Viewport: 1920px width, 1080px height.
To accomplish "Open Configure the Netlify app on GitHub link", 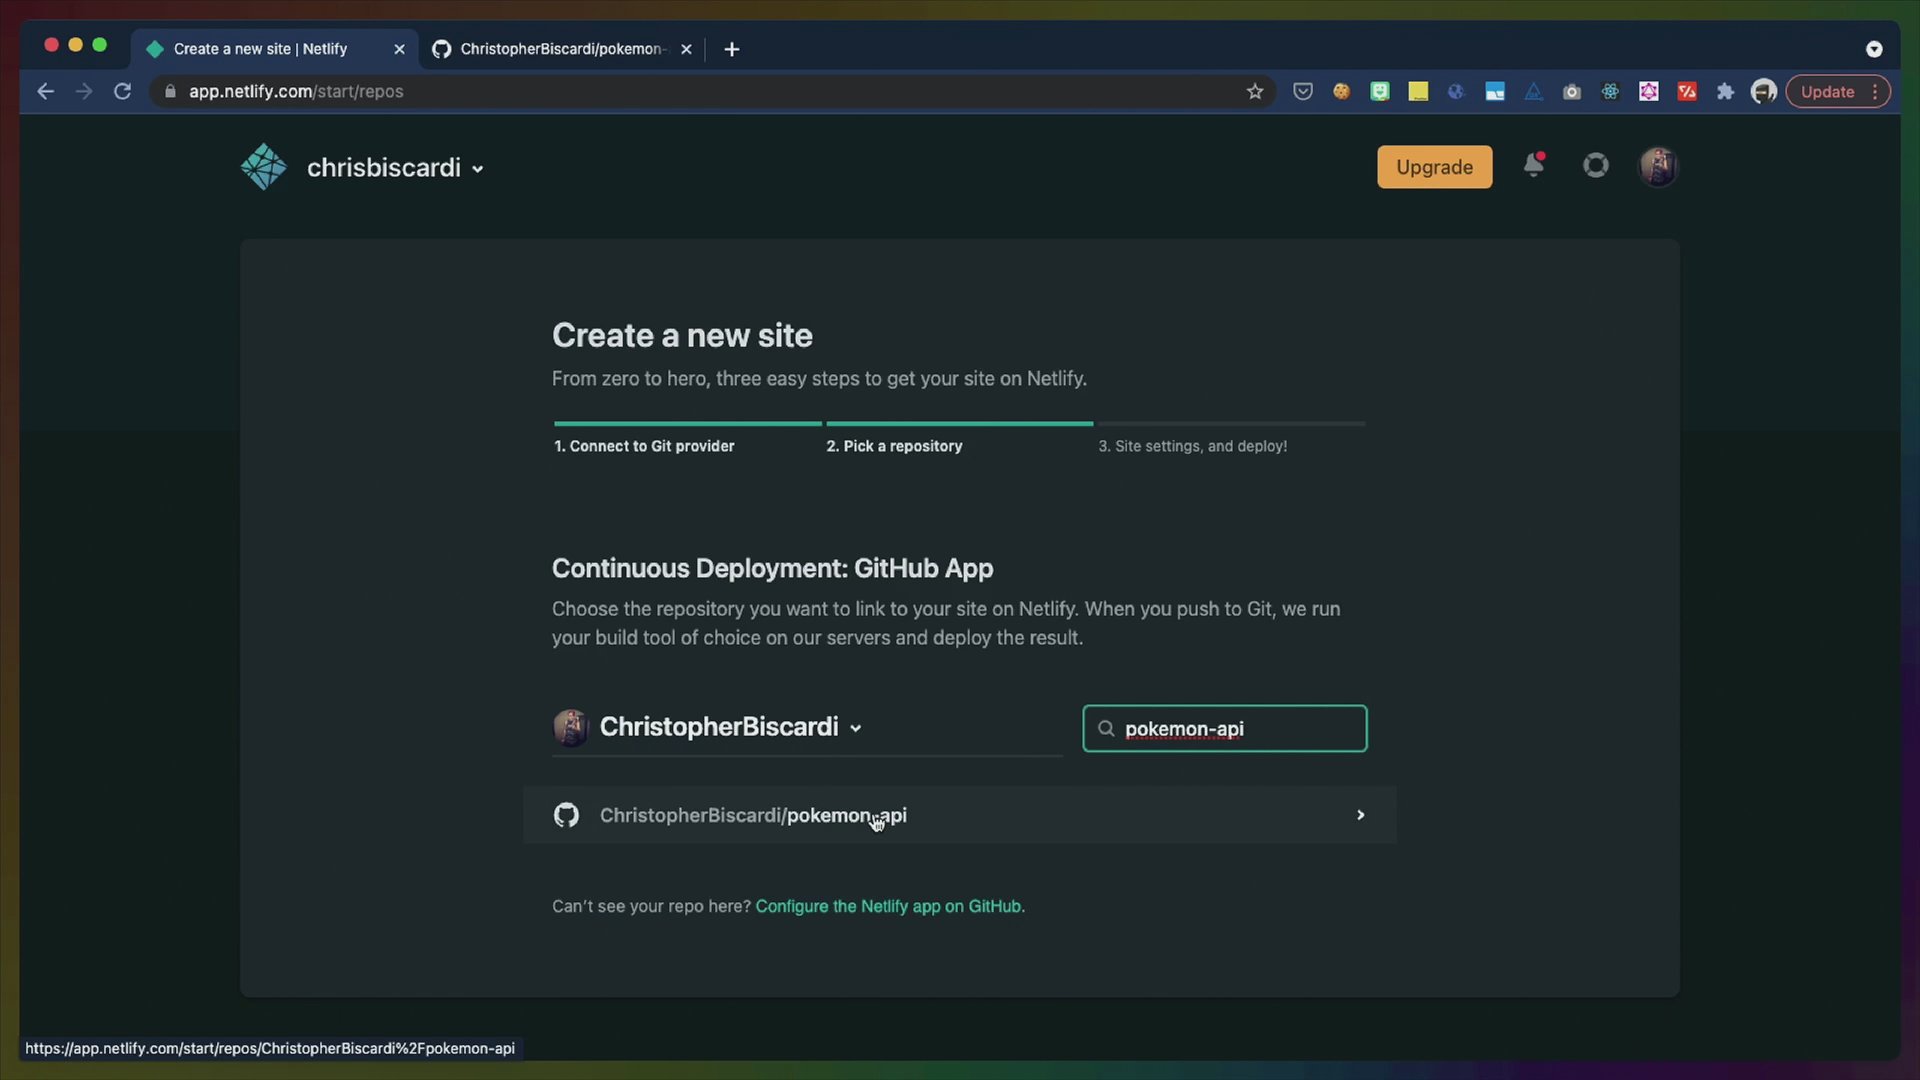I will tap(889, 906).
